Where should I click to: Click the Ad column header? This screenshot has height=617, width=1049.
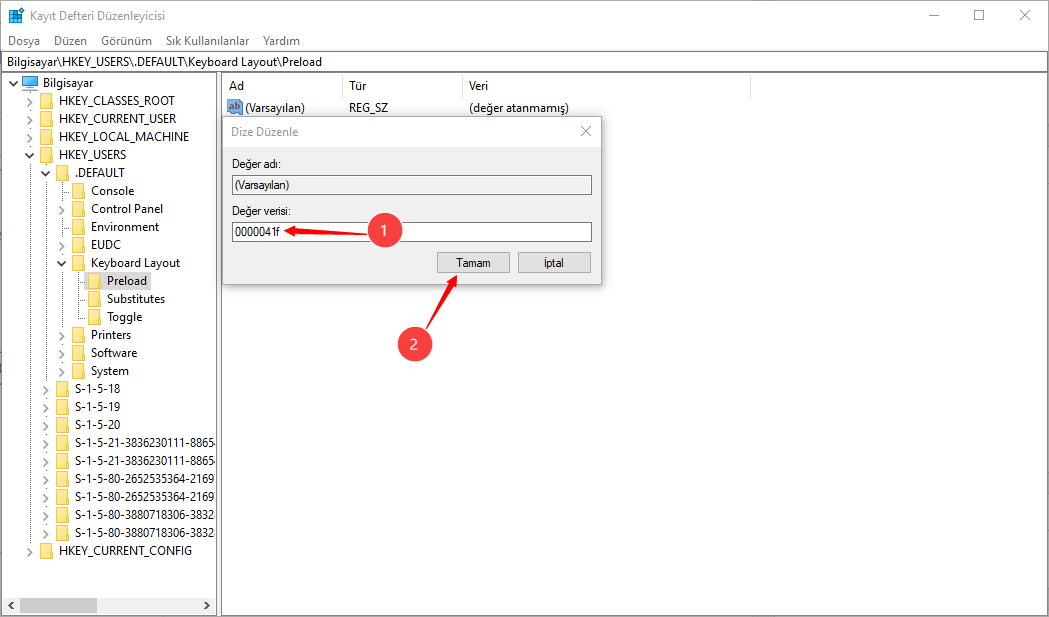pyautogui.click(x=282, y=86)
